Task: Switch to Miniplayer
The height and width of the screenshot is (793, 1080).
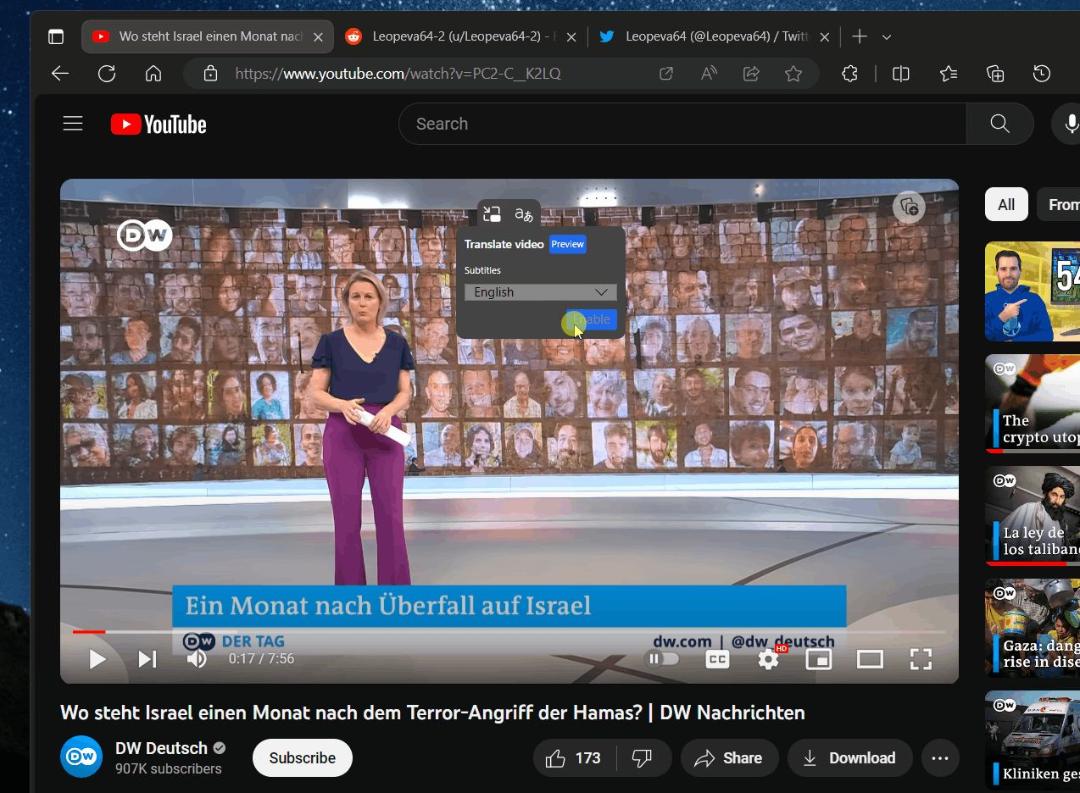Action: [818, 659]
